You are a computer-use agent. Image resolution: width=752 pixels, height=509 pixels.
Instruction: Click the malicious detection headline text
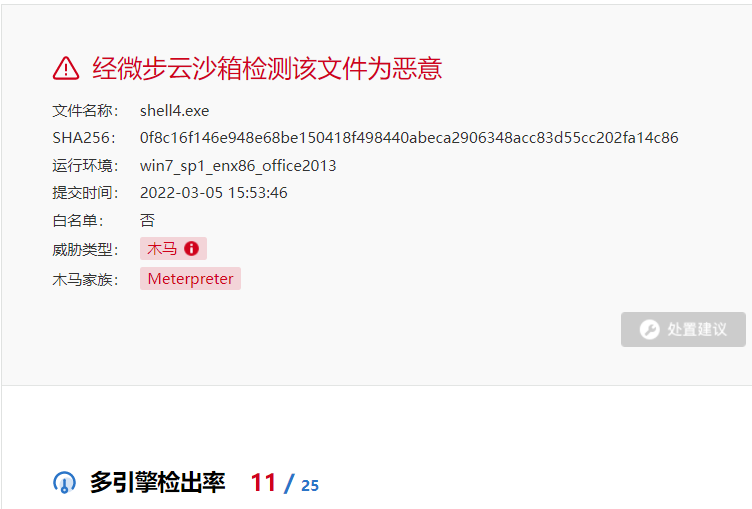tap(267, 68)
